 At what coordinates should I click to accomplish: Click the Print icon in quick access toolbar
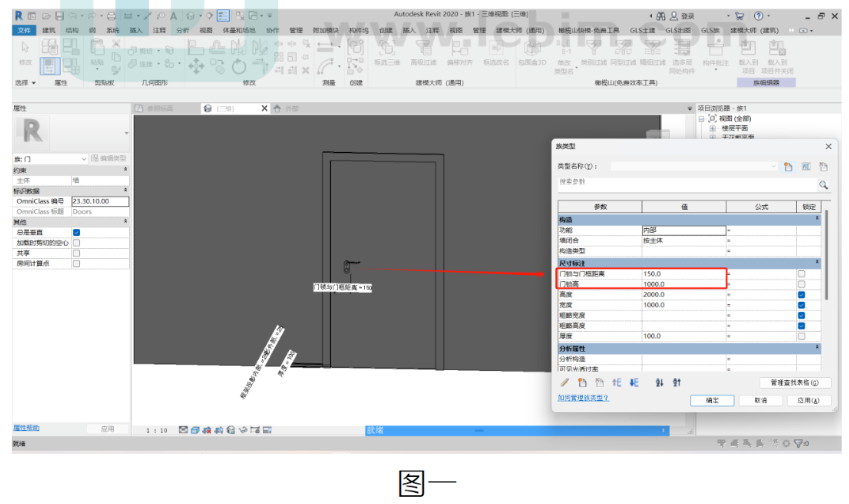tap(111, 16)
